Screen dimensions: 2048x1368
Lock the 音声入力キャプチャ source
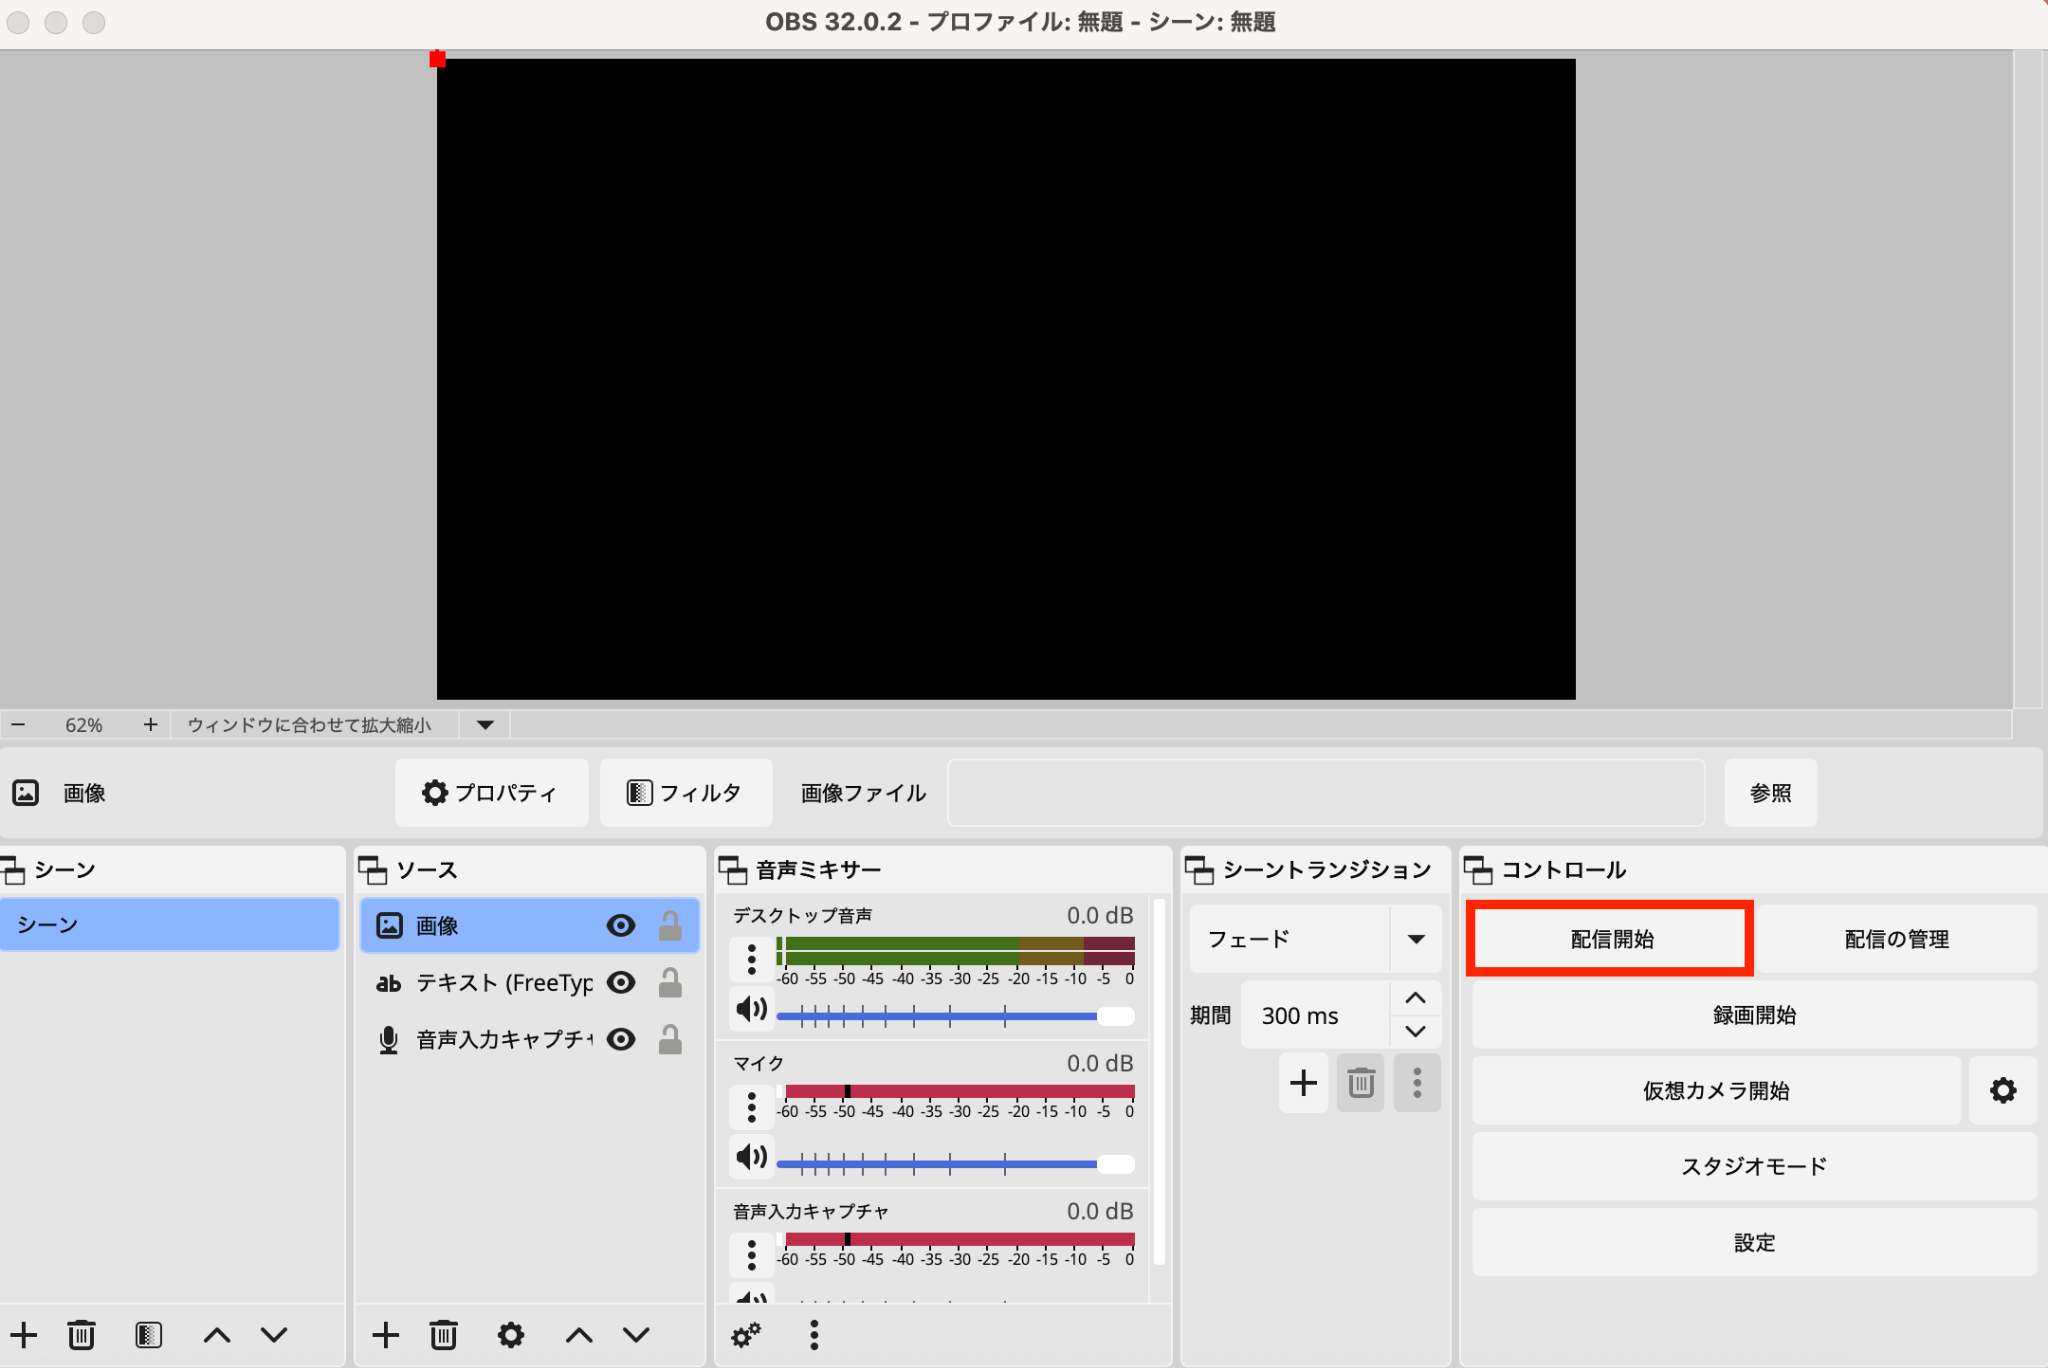tap(670, 1040)
